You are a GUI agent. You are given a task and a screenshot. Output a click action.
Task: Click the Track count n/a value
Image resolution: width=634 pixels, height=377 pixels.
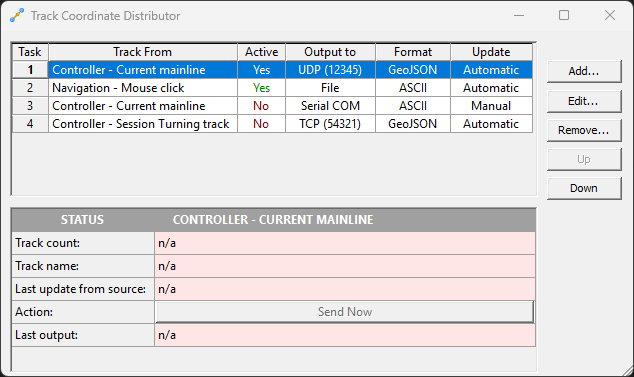click(345, 243)
